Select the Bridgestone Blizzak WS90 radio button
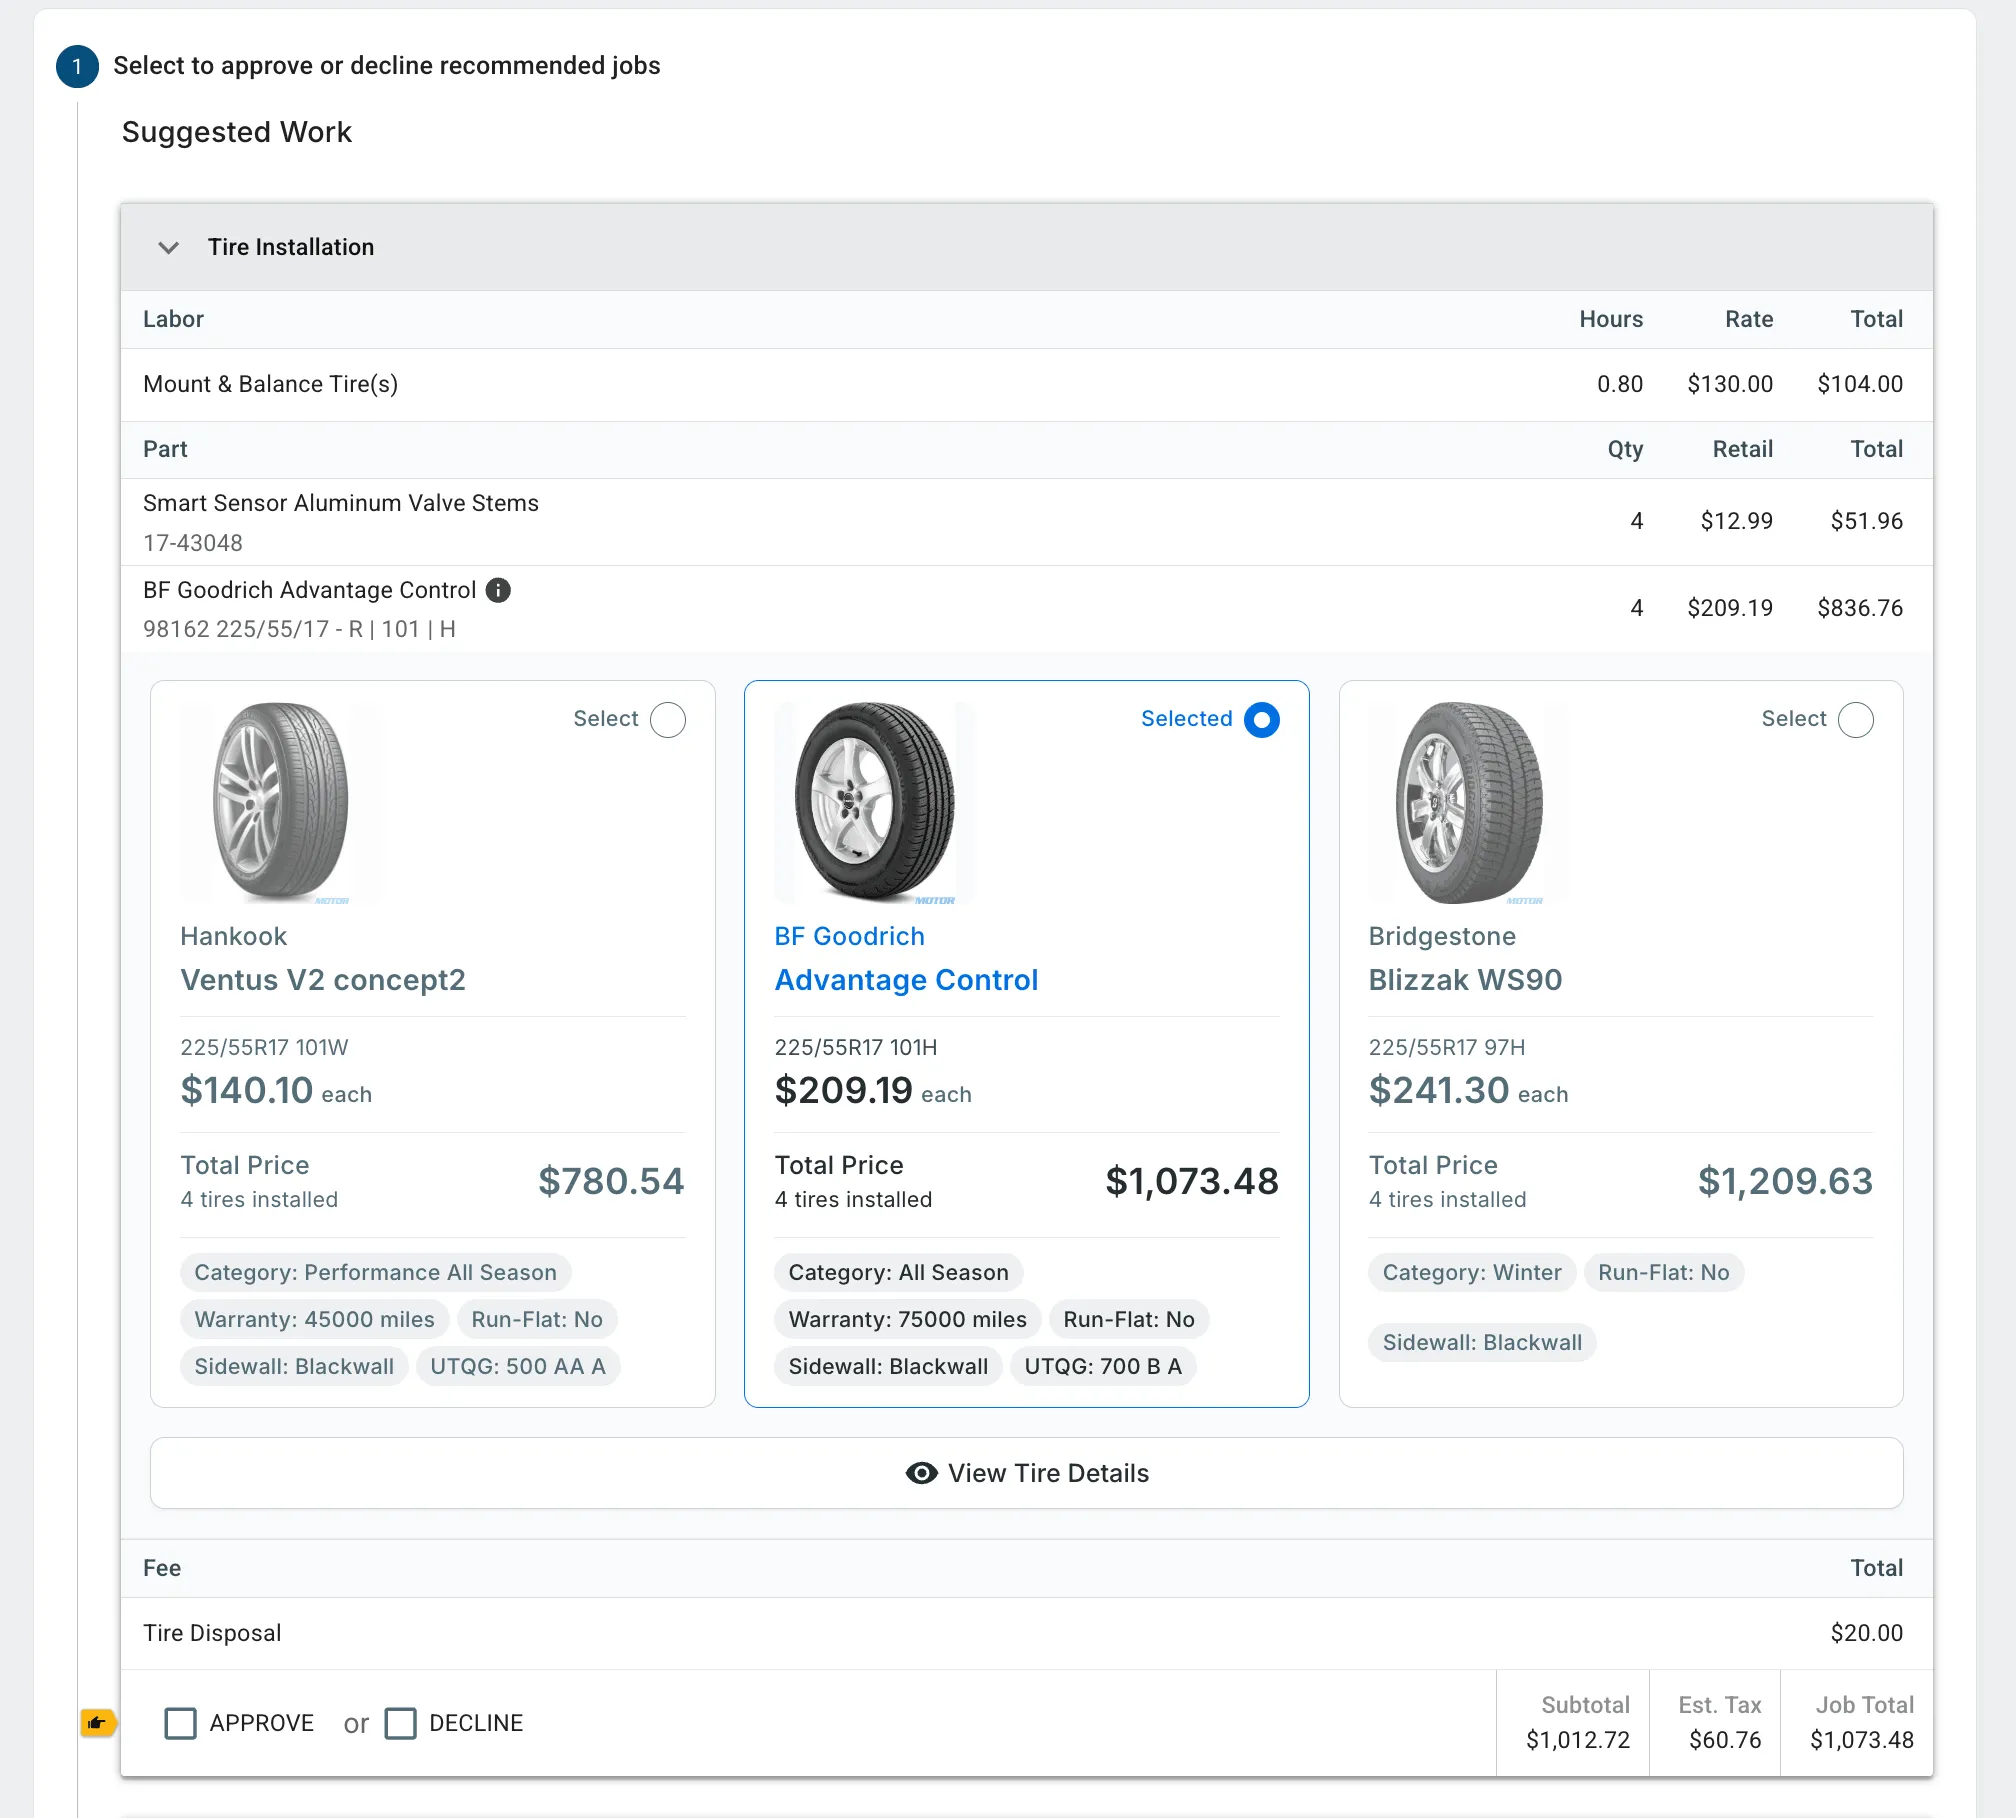2016x1818 pixels. pyautogui.click(x=1856, y=720)
